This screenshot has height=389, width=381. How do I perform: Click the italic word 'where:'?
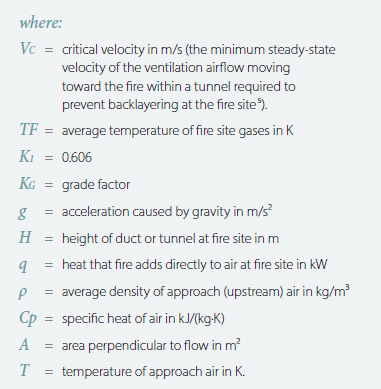(x=41, y=23)
